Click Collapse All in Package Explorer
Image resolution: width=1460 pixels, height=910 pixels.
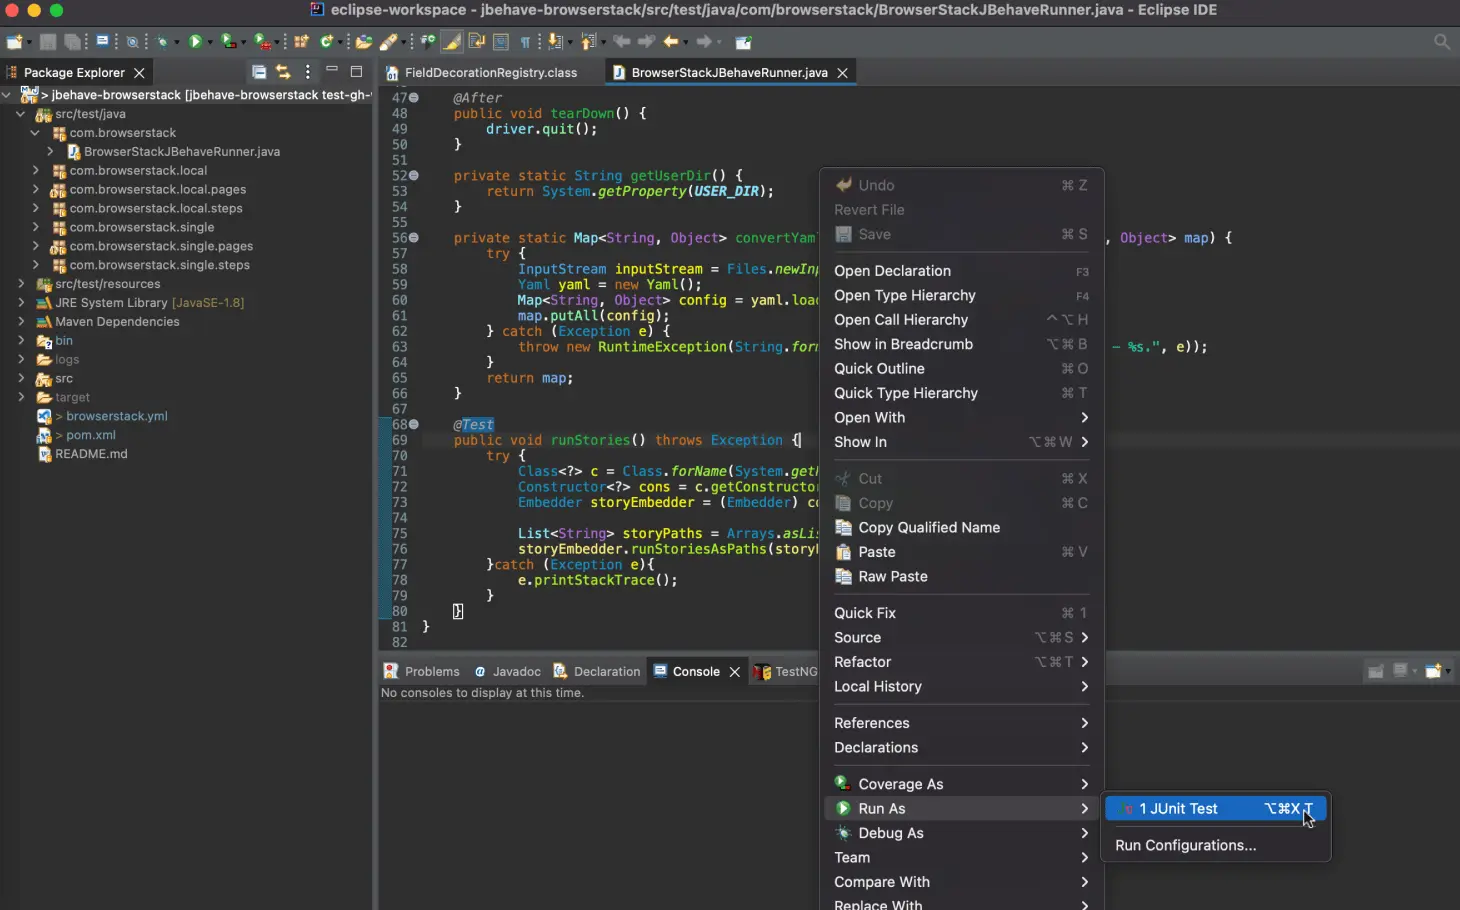[x=259, y=72]
